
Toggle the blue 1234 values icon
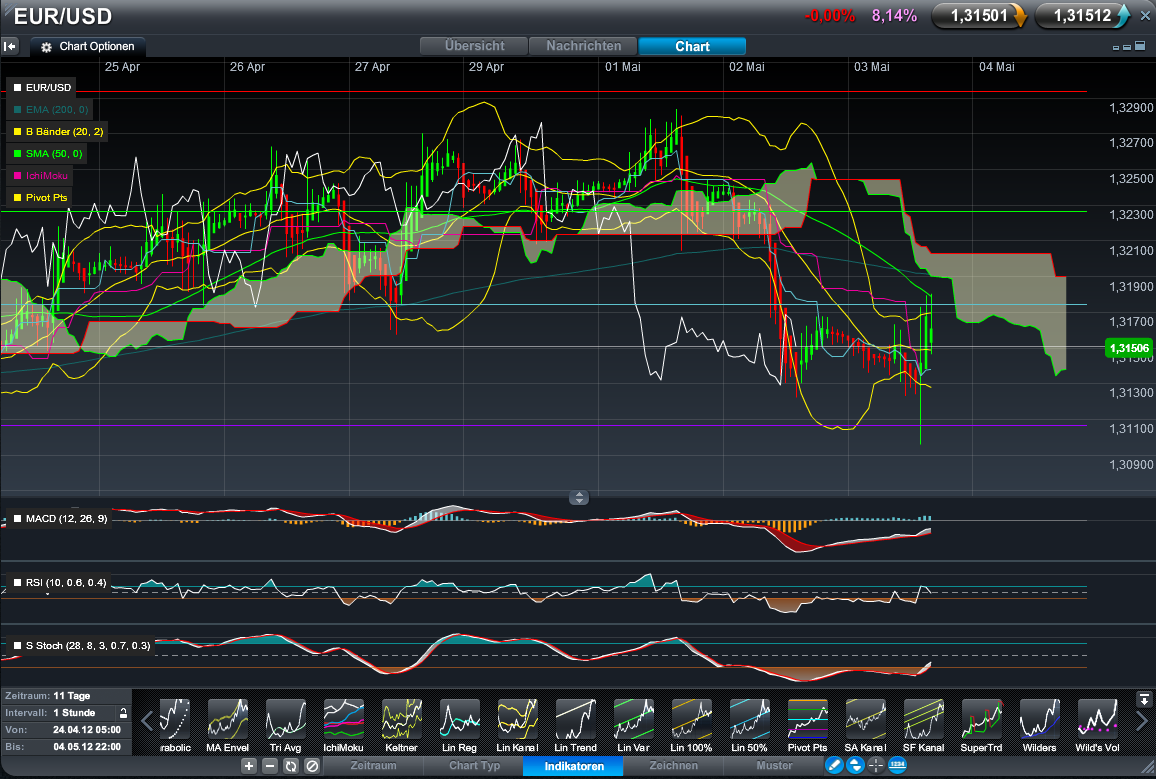click(x=897, y=766)
